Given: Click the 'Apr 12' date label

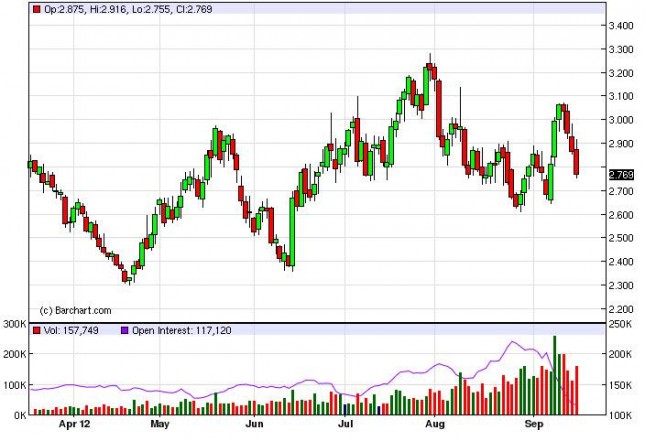Looking at the screenshot, I should point(74,424).
